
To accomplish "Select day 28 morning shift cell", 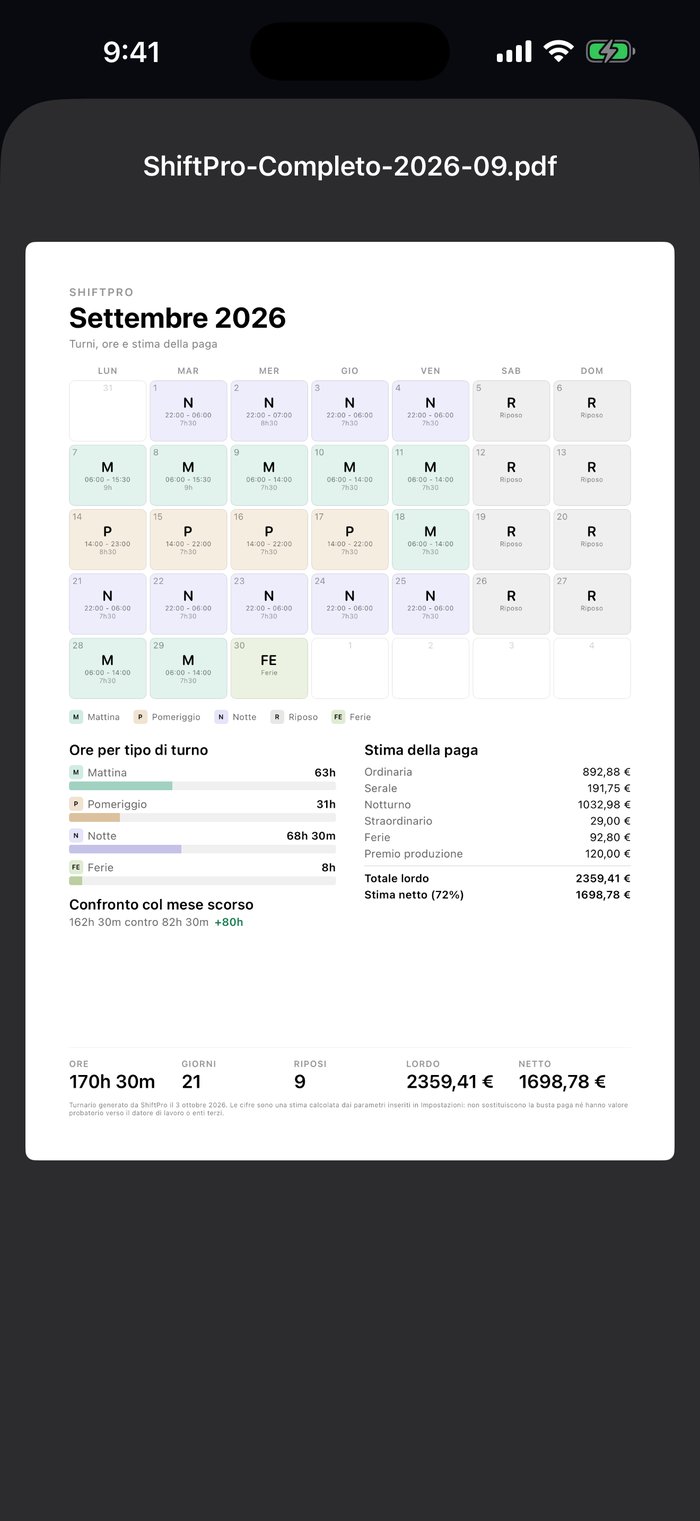I will pos(108,668).
